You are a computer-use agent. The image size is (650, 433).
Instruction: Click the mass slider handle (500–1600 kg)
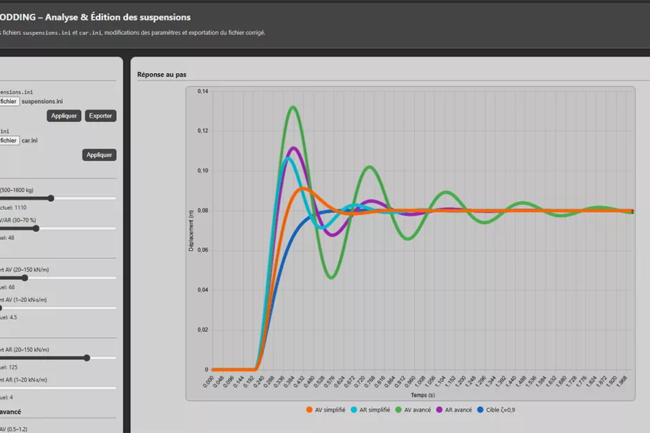point(51,198)
